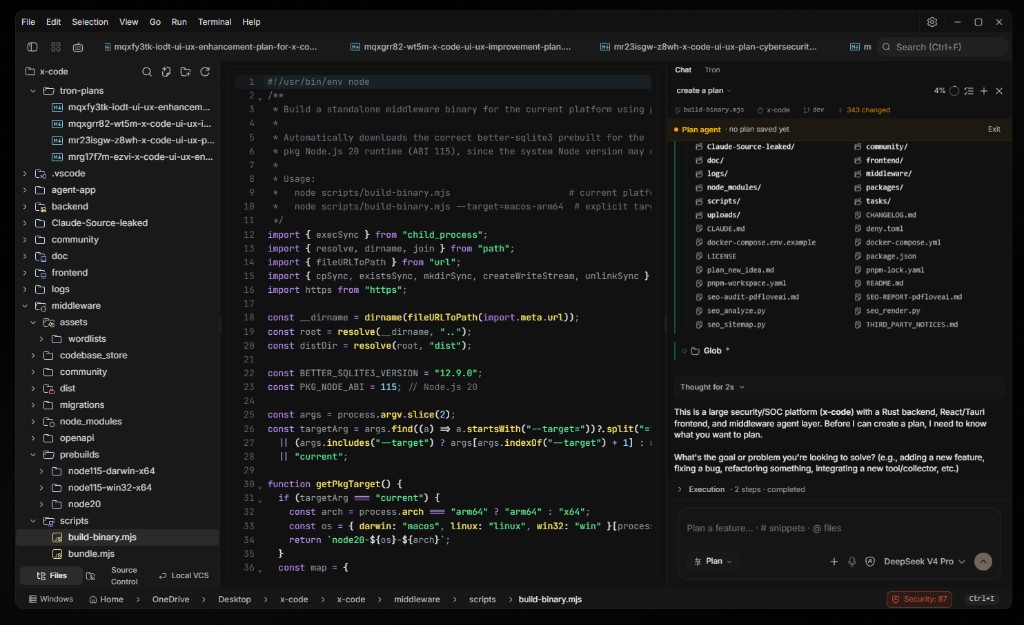The image size is (1024, 625).
Task: Click the Security: 87 status badge
Action: tap(919, 599)
